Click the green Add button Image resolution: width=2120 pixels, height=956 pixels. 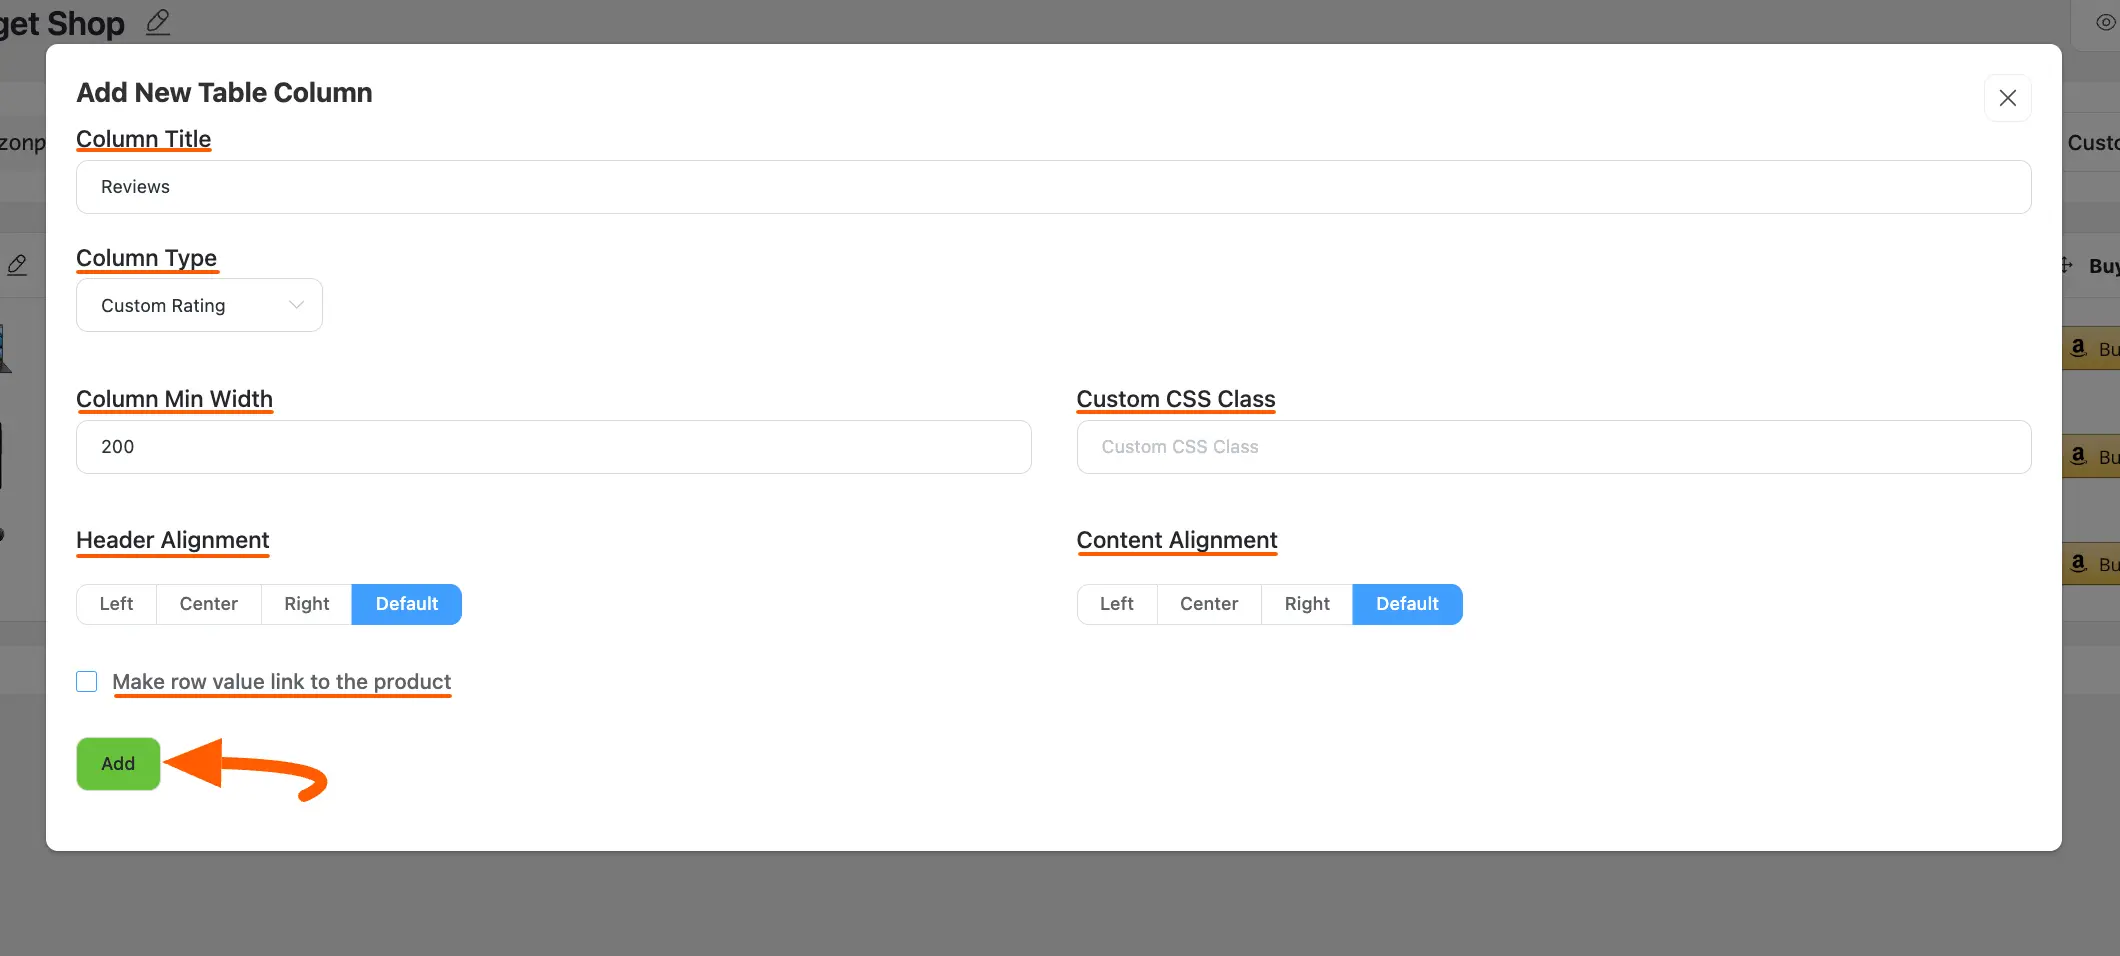point(117,763)
